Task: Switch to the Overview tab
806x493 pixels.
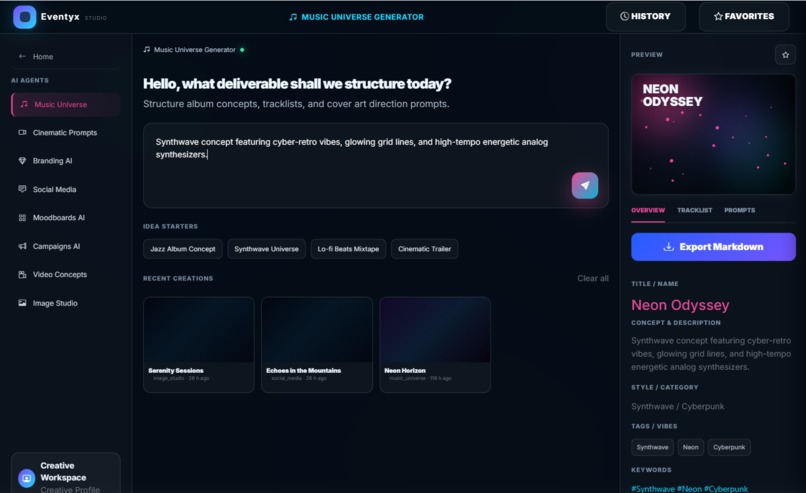Action: [648, 210]
